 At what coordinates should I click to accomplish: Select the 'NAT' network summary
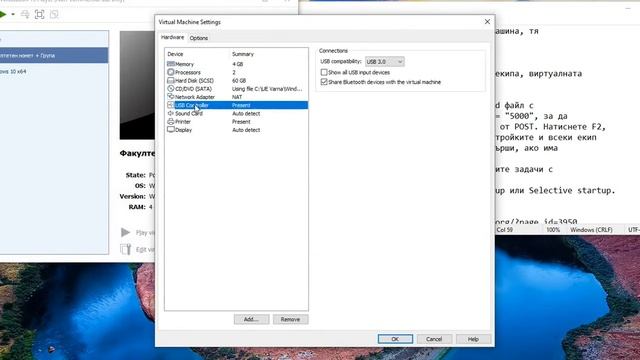237,97
